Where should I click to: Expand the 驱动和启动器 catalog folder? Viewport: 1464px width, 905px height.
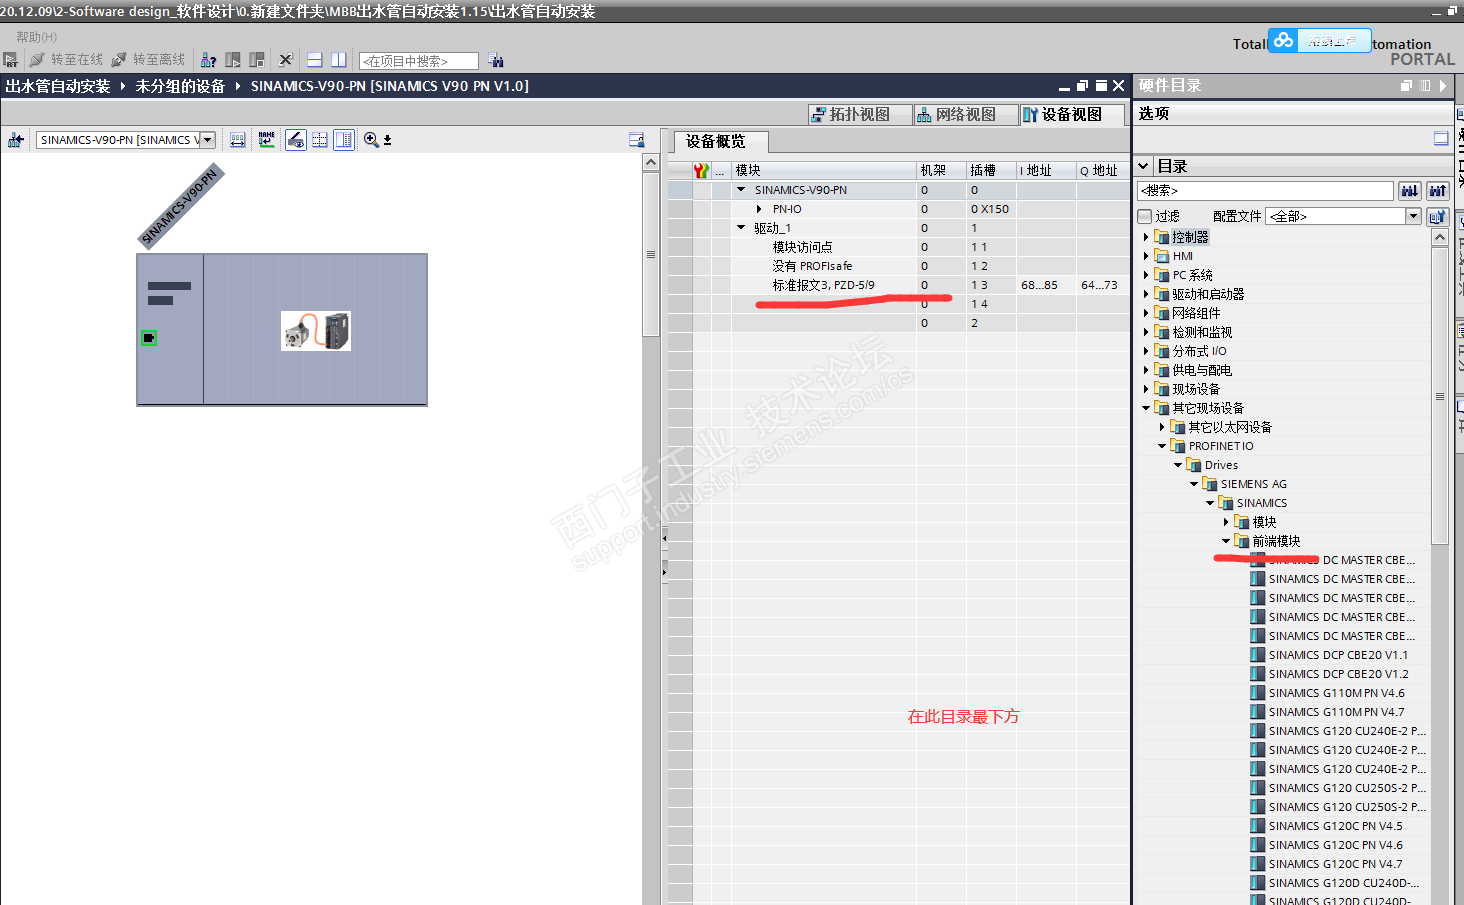pos(1146,294)
